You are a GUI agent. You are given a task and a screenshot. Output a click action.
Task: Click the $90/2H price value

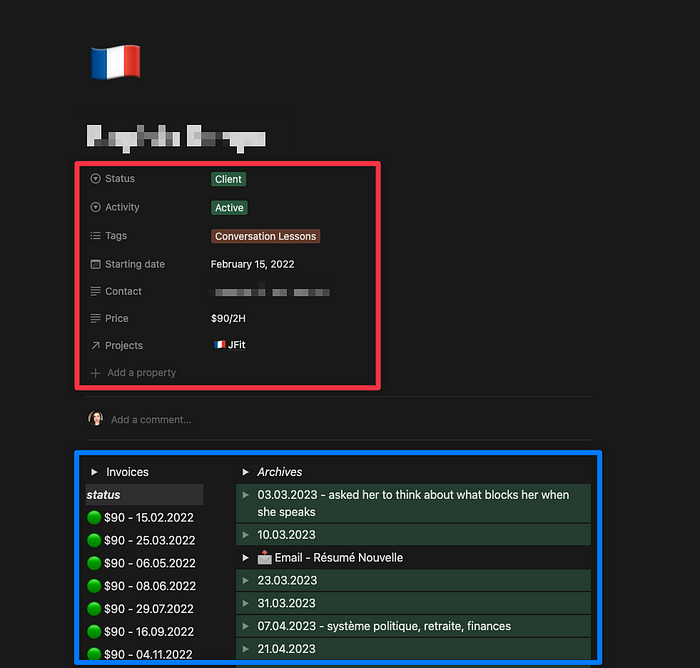pos(228,318)
